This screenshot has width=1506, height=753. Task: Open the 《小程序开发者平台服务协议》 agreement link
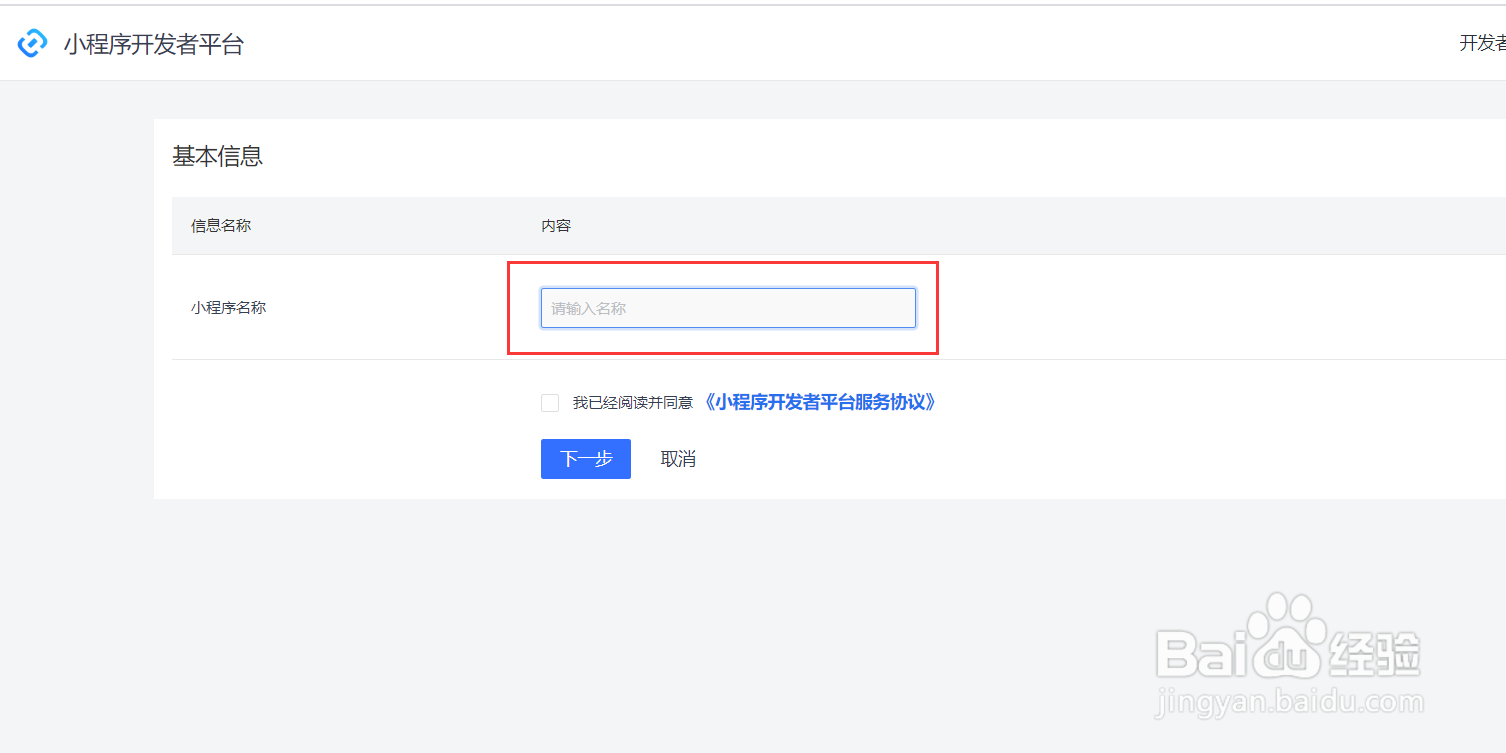822,402
